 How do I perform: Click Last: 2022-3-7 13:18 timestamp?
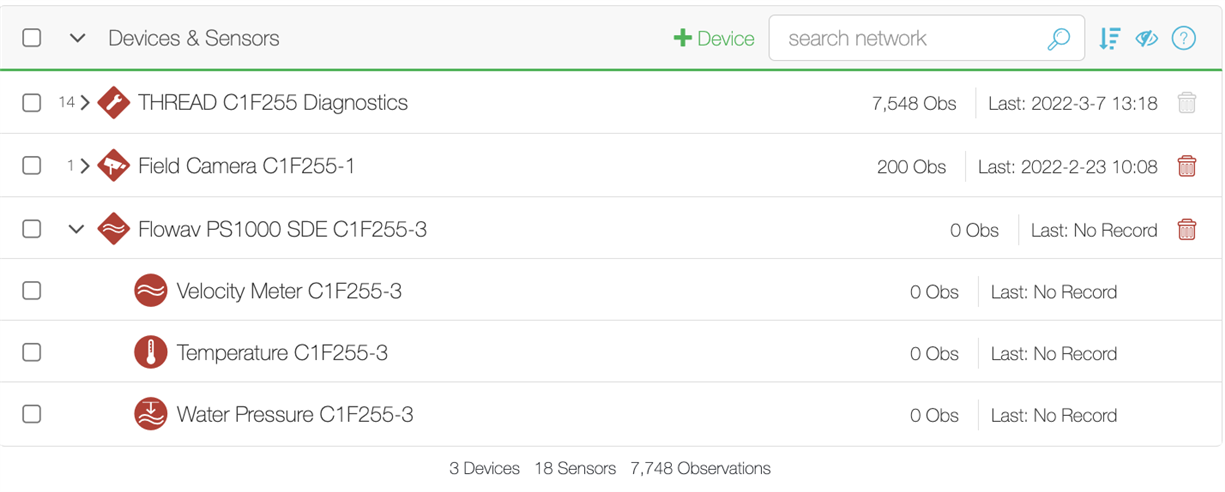1073,103
